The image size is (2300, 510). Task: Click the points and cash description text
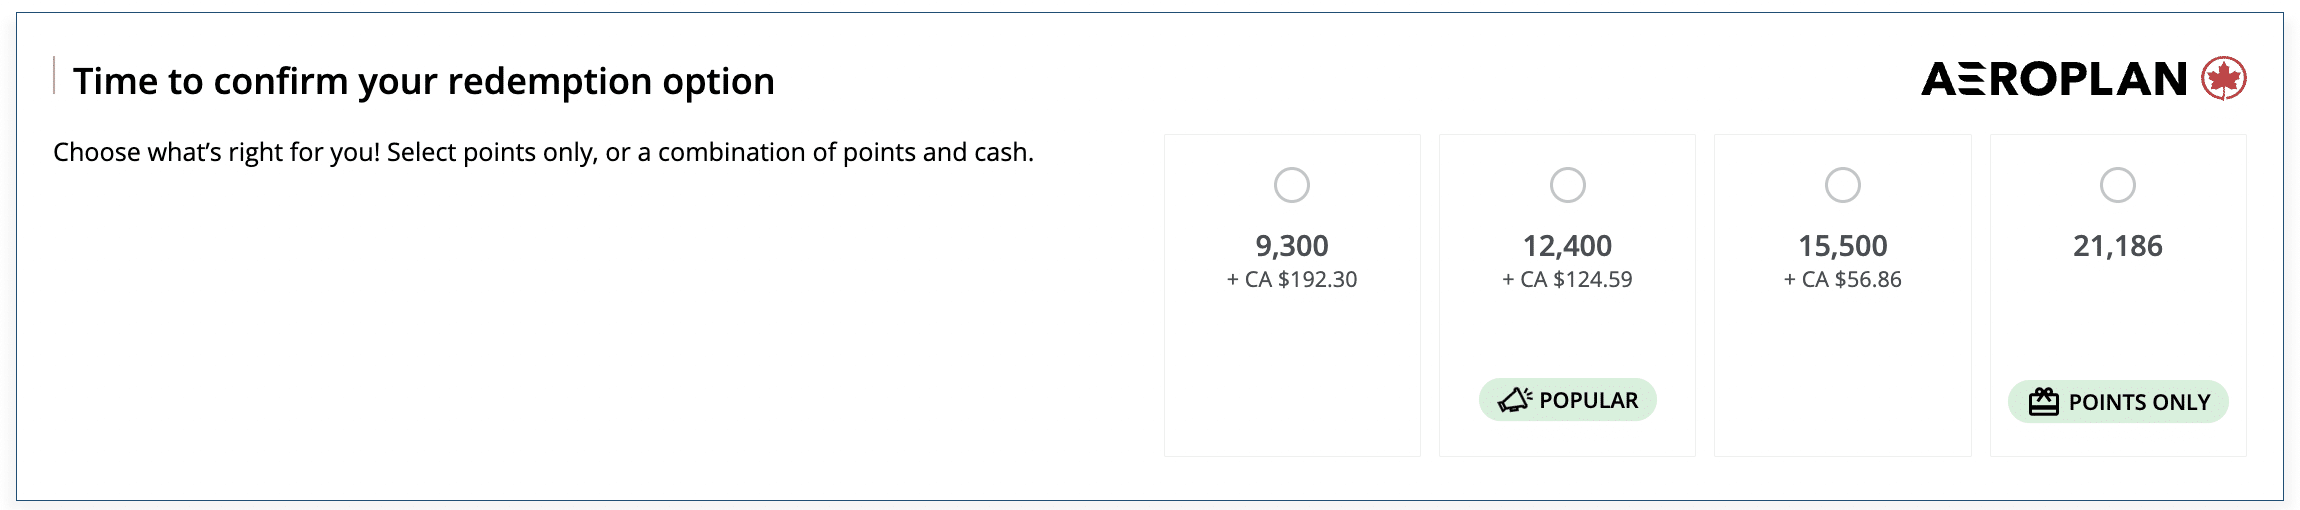tap(543, 152)
